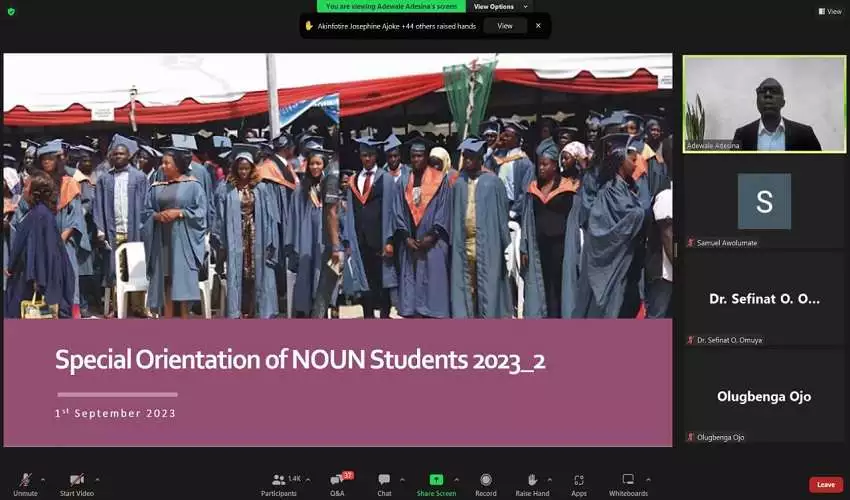Click the green Share Screen icon
The image size is (850, 500).
(x=436, y=479)
